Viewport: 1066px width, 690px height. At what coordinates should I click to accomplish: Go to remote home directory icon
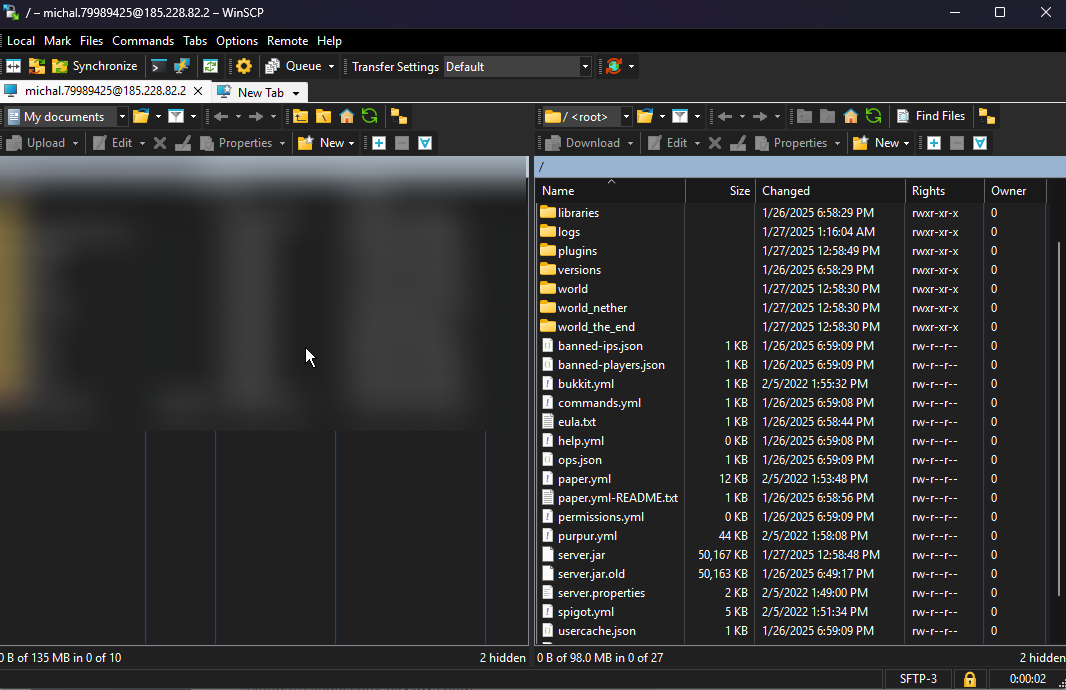pos(850,116)
